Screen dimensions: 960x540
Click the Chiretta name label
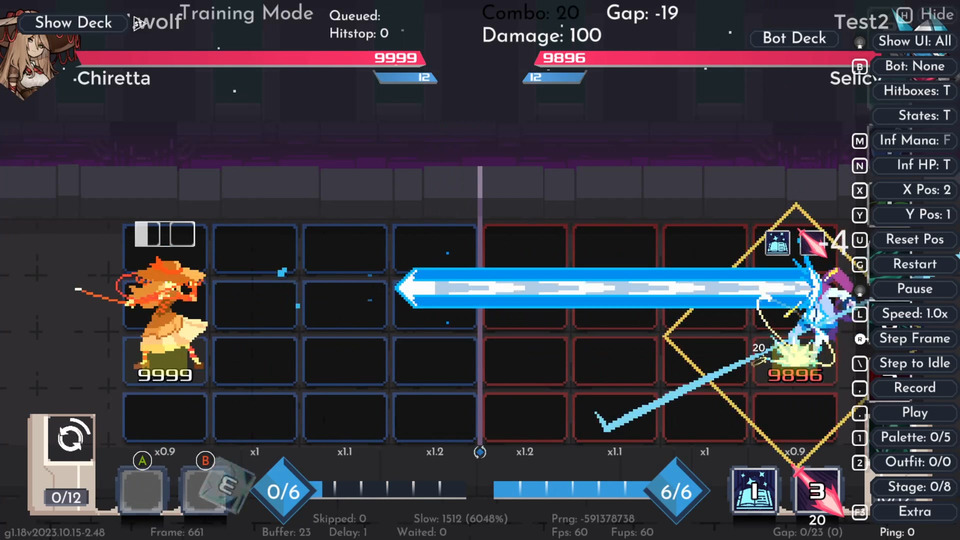(x=113, y=78)
